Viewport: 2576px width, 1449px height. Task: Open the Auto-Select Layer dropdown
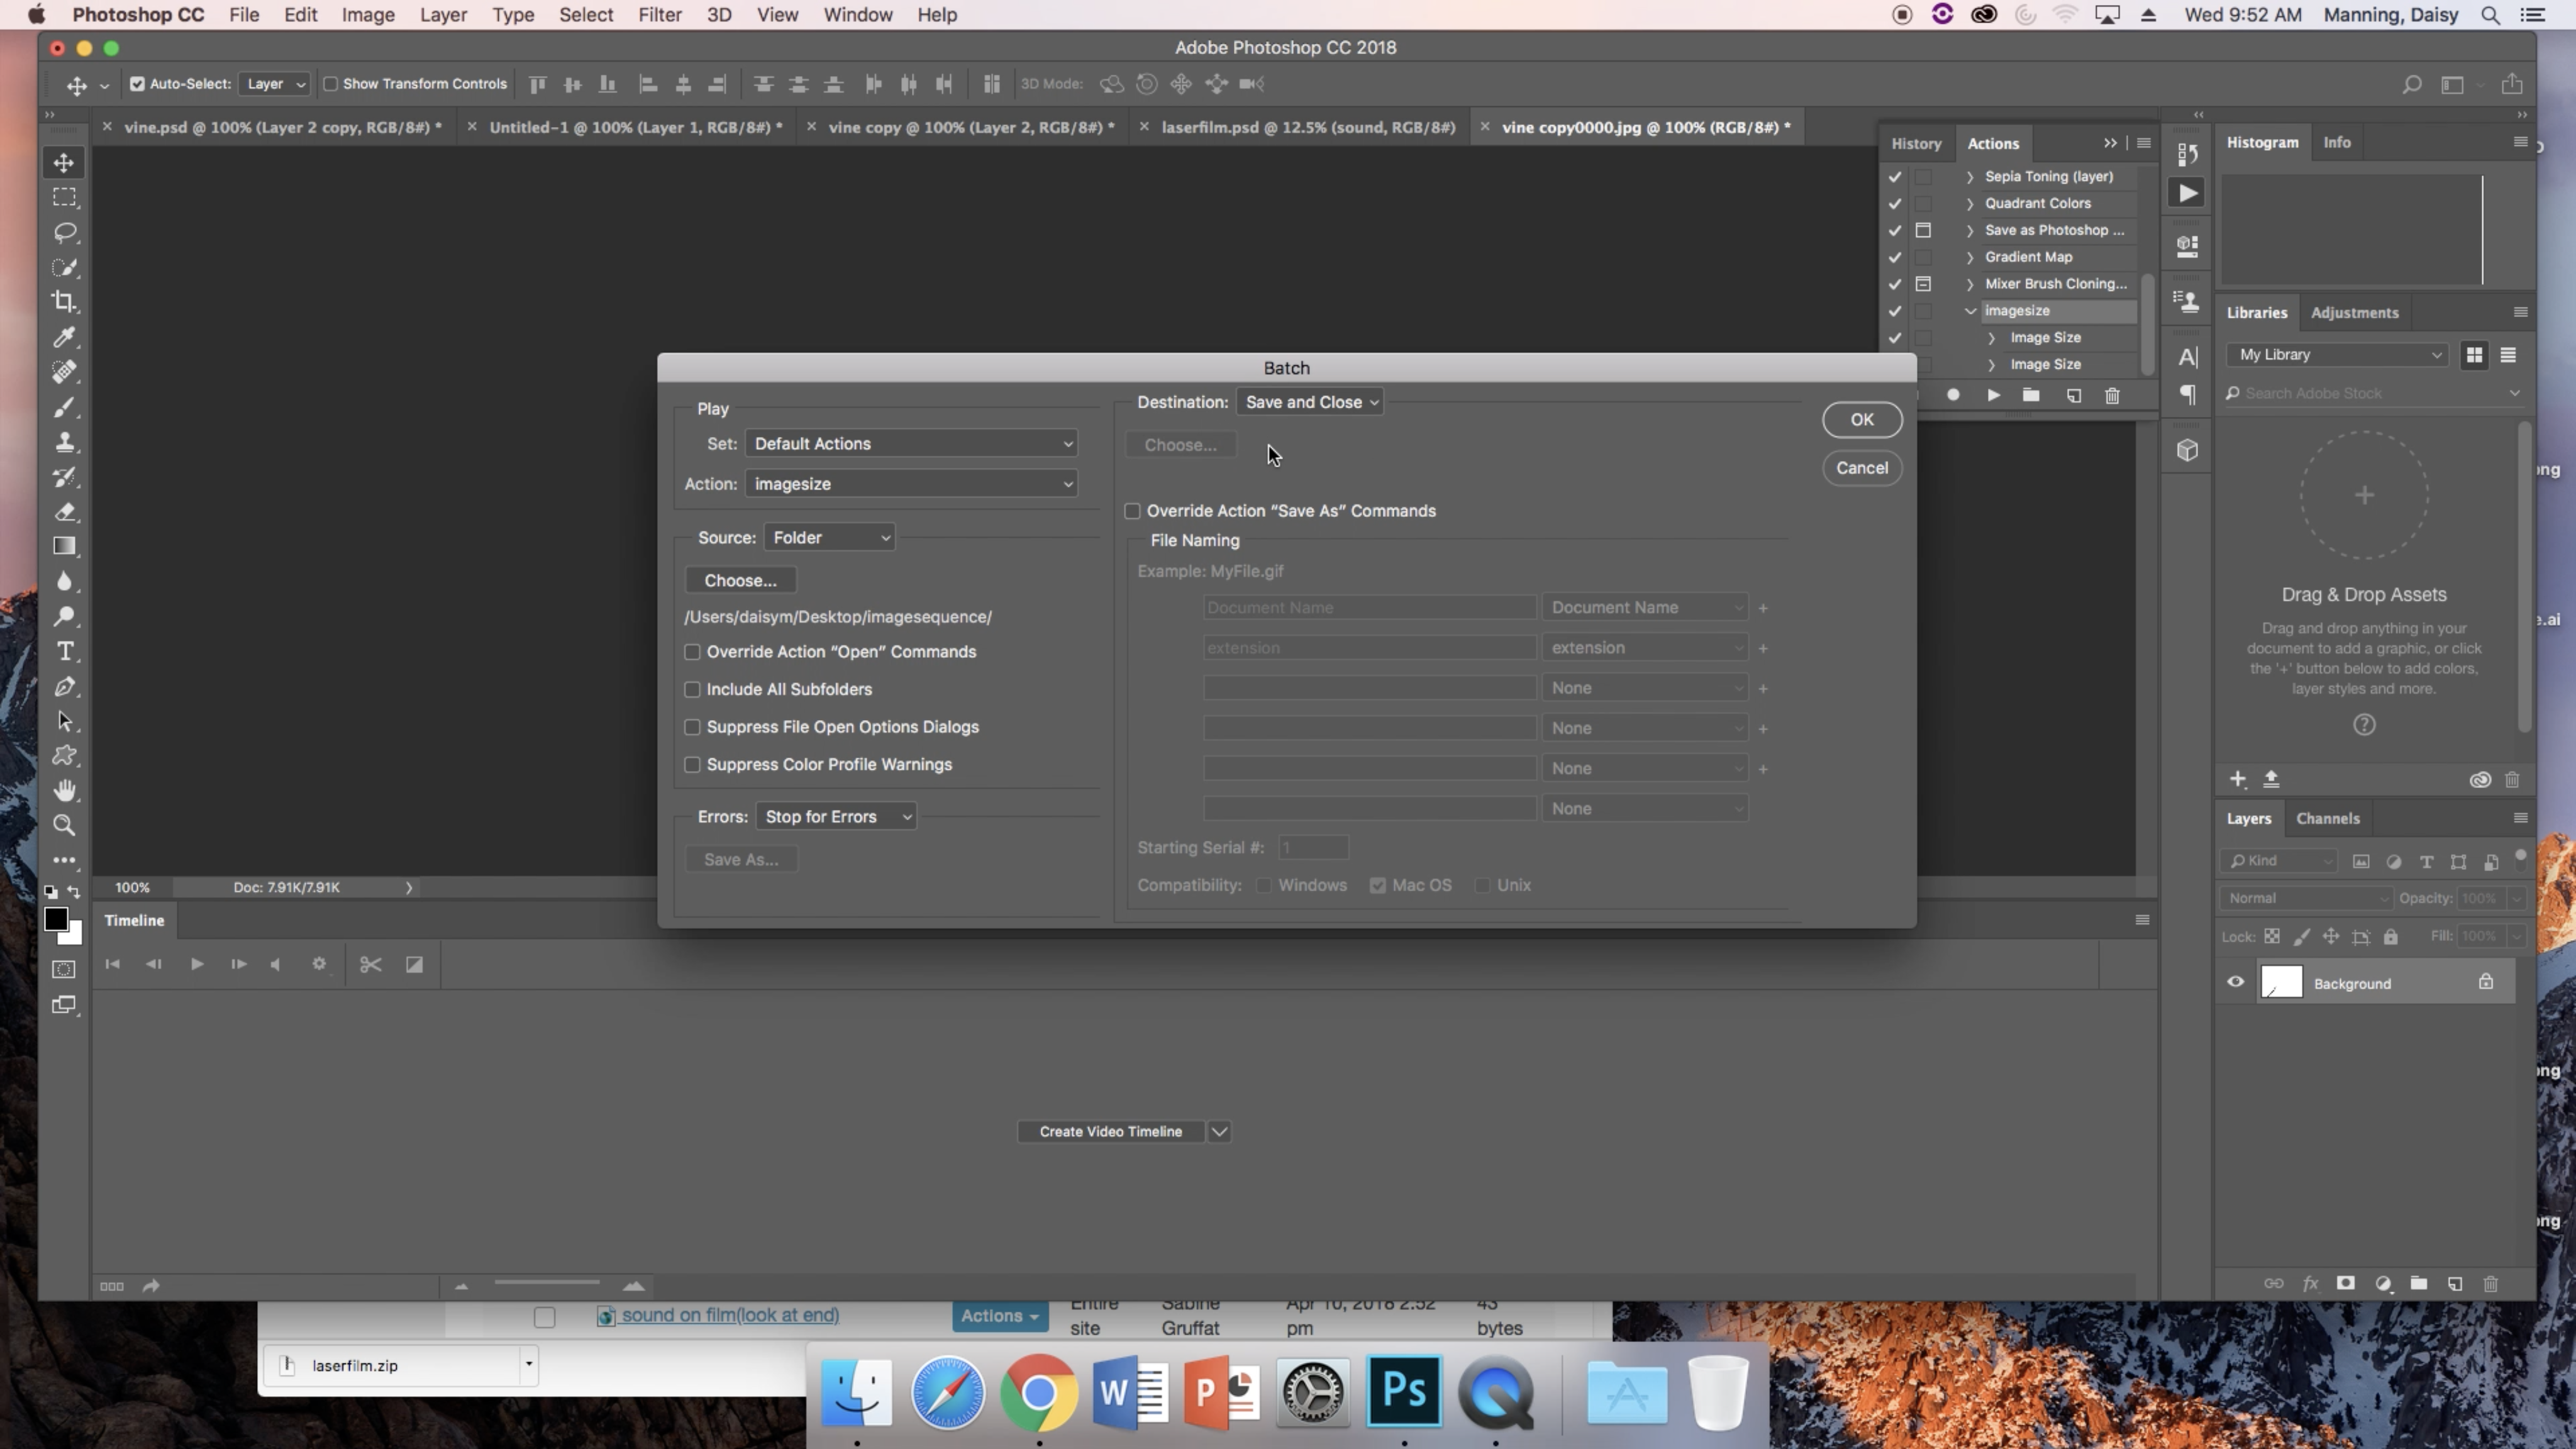pos(274,84)
